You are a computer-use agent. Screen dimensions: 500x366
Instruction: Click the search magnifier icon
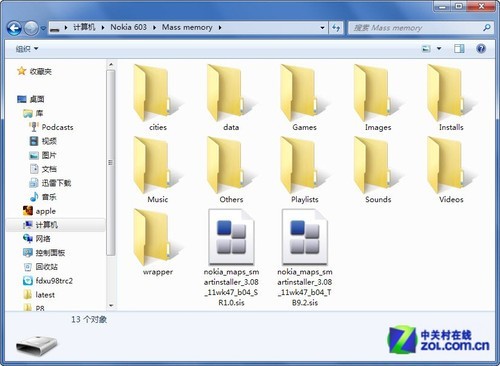[x=487, y=28]
